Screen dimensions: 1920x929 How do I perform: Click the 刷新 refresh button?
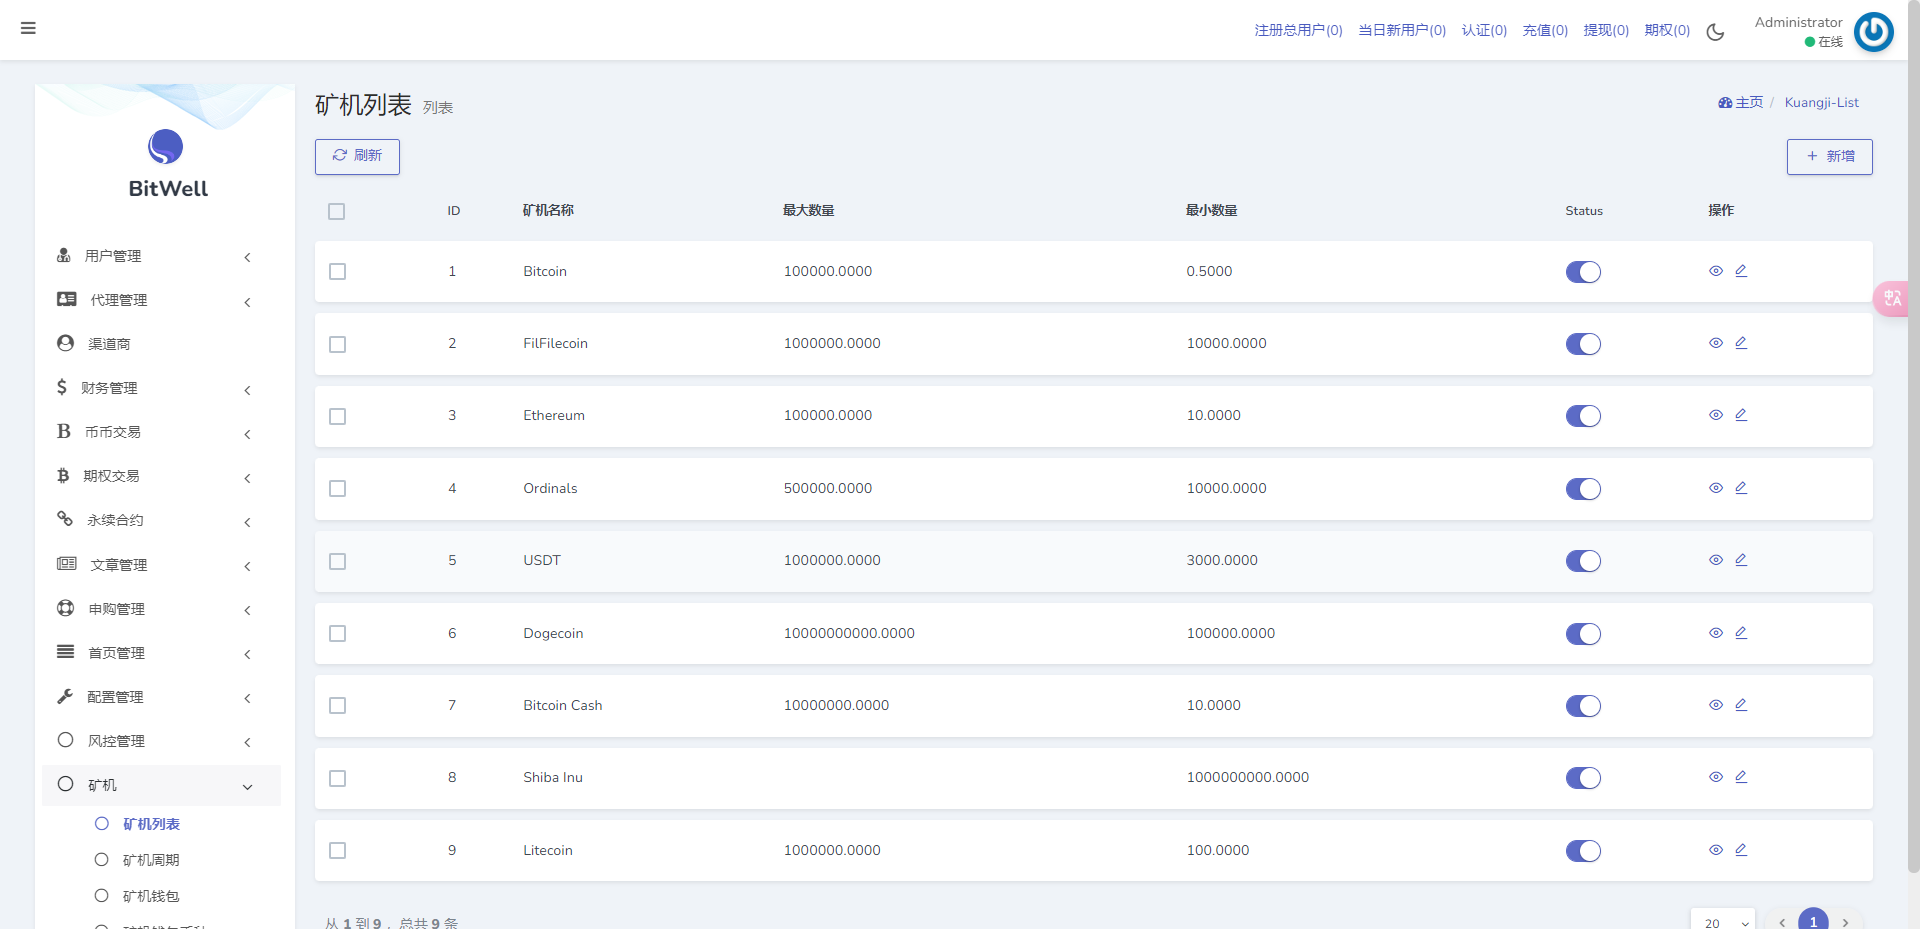pyautogui.click(x=357, y=156)
